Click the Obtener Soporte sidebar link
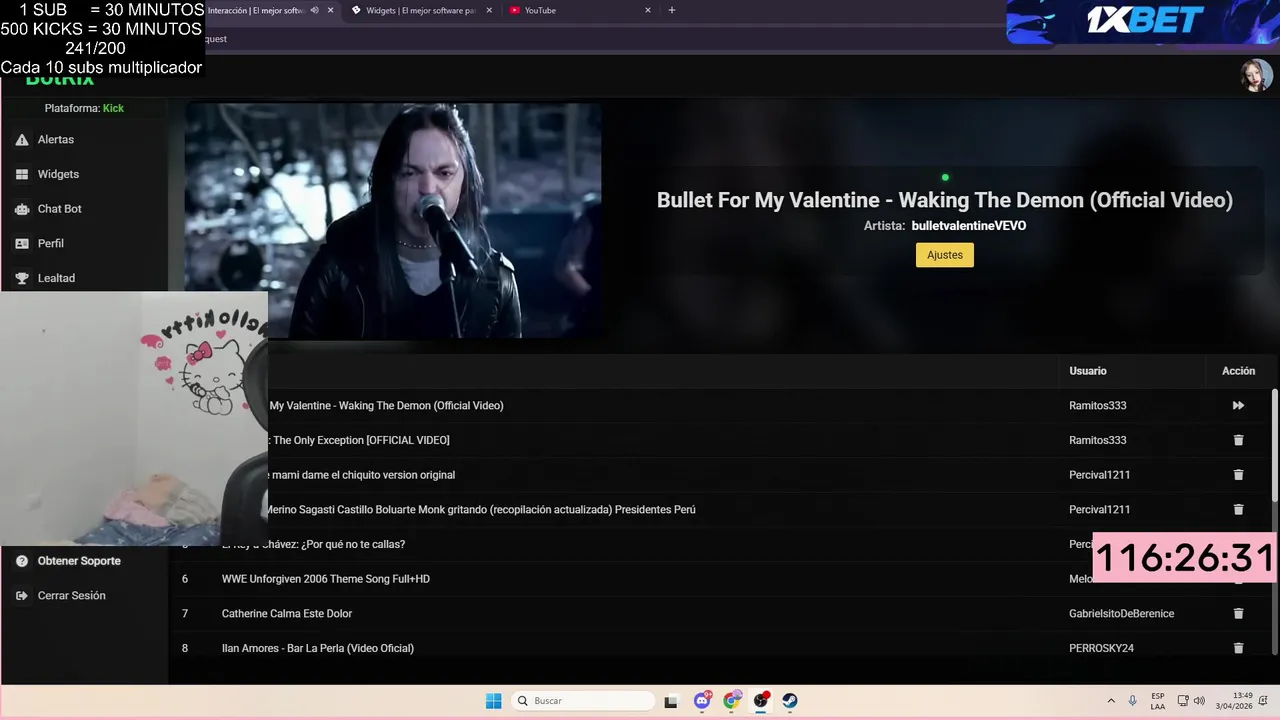The width and height of the screenshot is (1280, 720). coord(79,561)
